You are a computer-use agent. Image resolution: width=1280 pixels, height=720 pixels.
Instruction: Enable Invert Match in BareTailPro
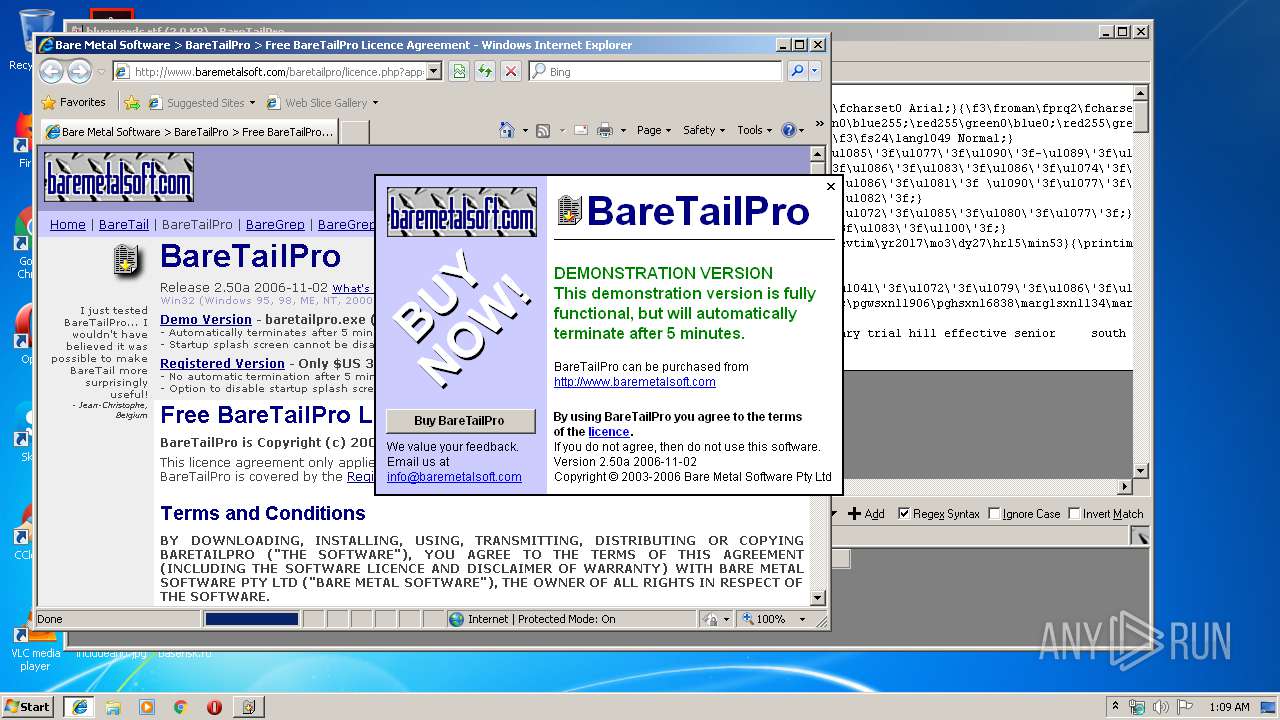point(1075,514)
